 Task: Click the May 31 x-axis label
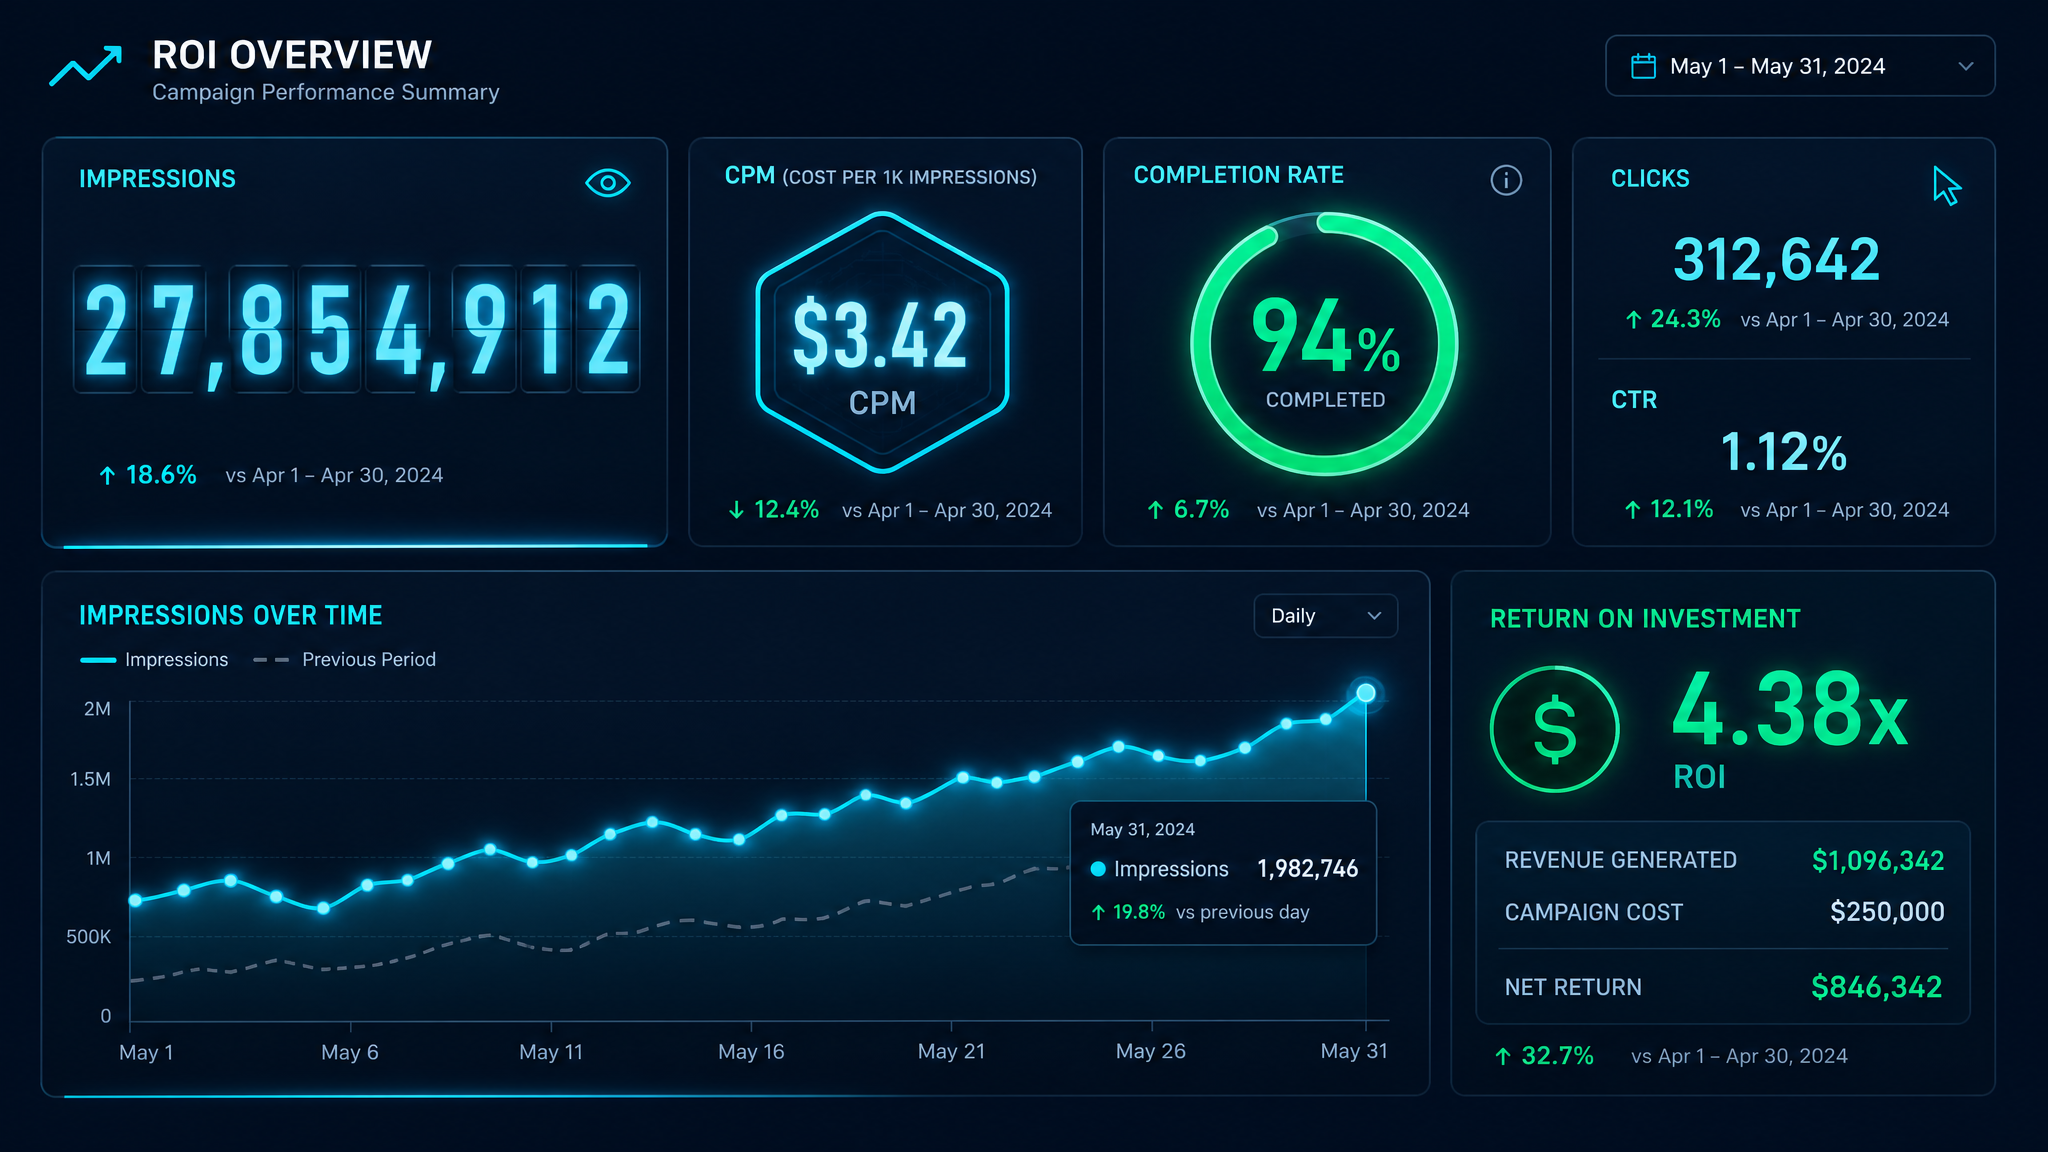click(x=1354, y=1051)
